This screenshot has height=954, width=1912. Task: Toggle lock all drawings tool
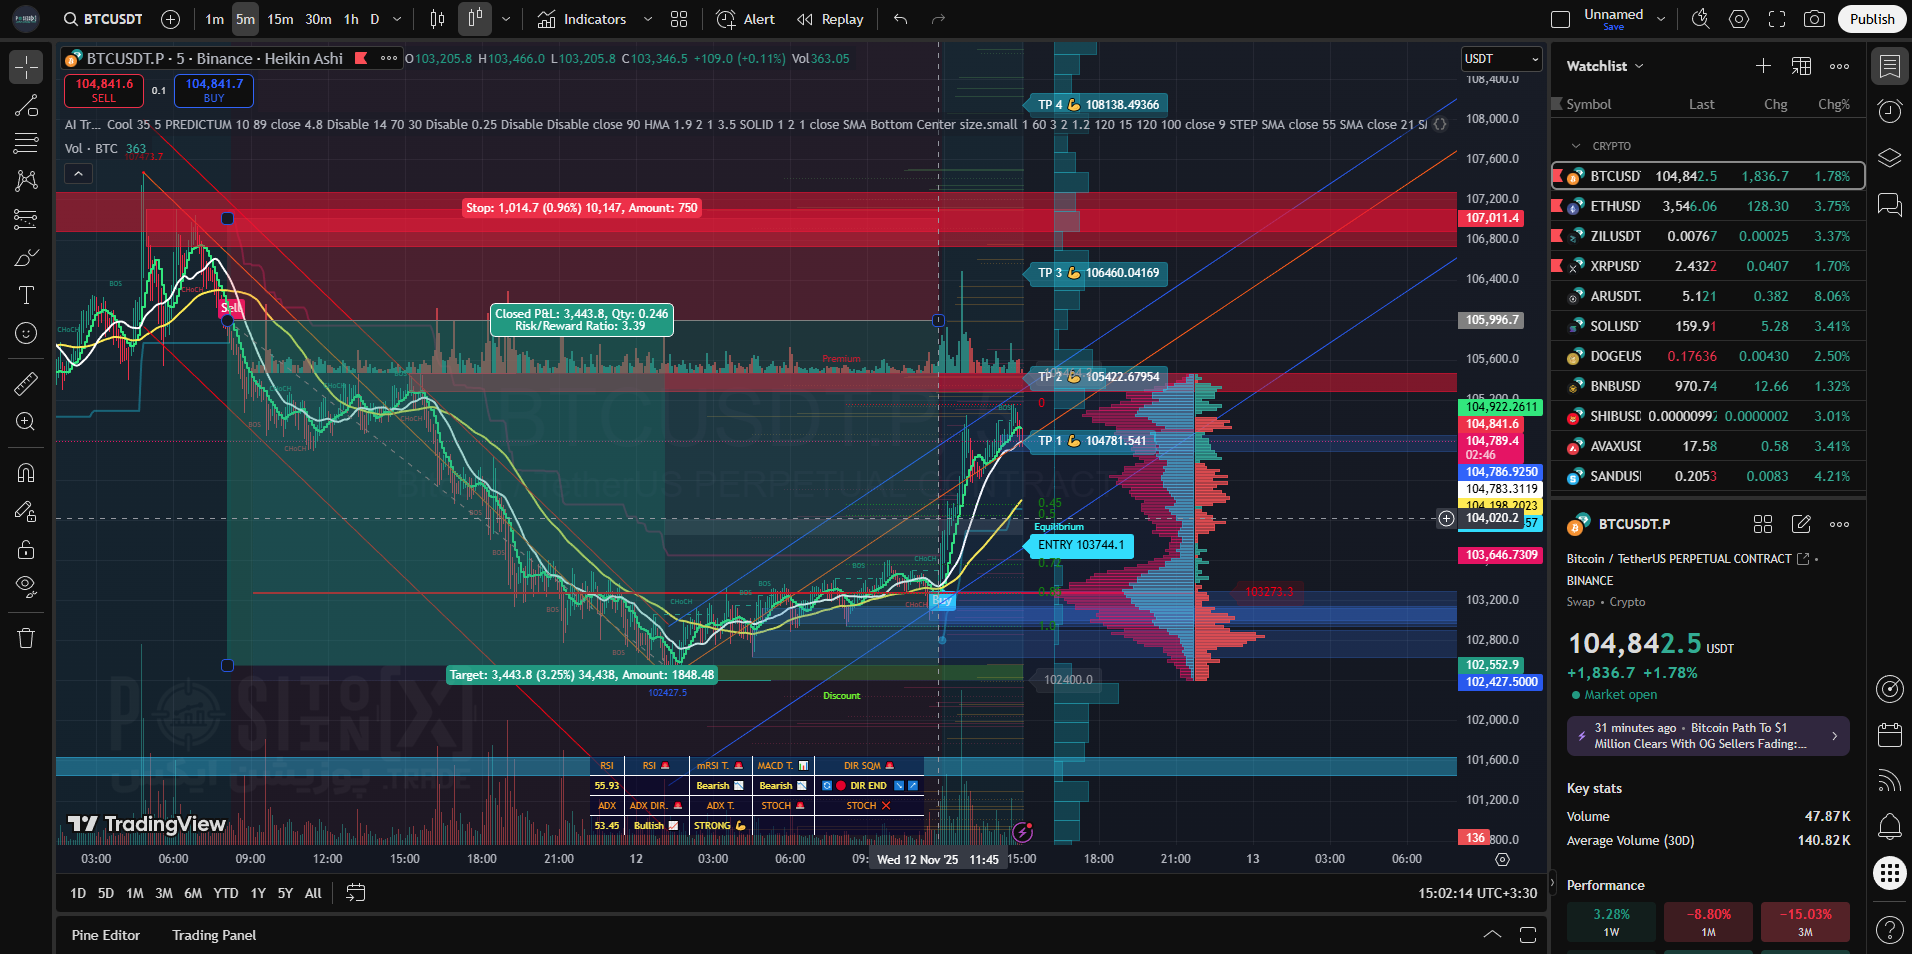tap(26, 549)
